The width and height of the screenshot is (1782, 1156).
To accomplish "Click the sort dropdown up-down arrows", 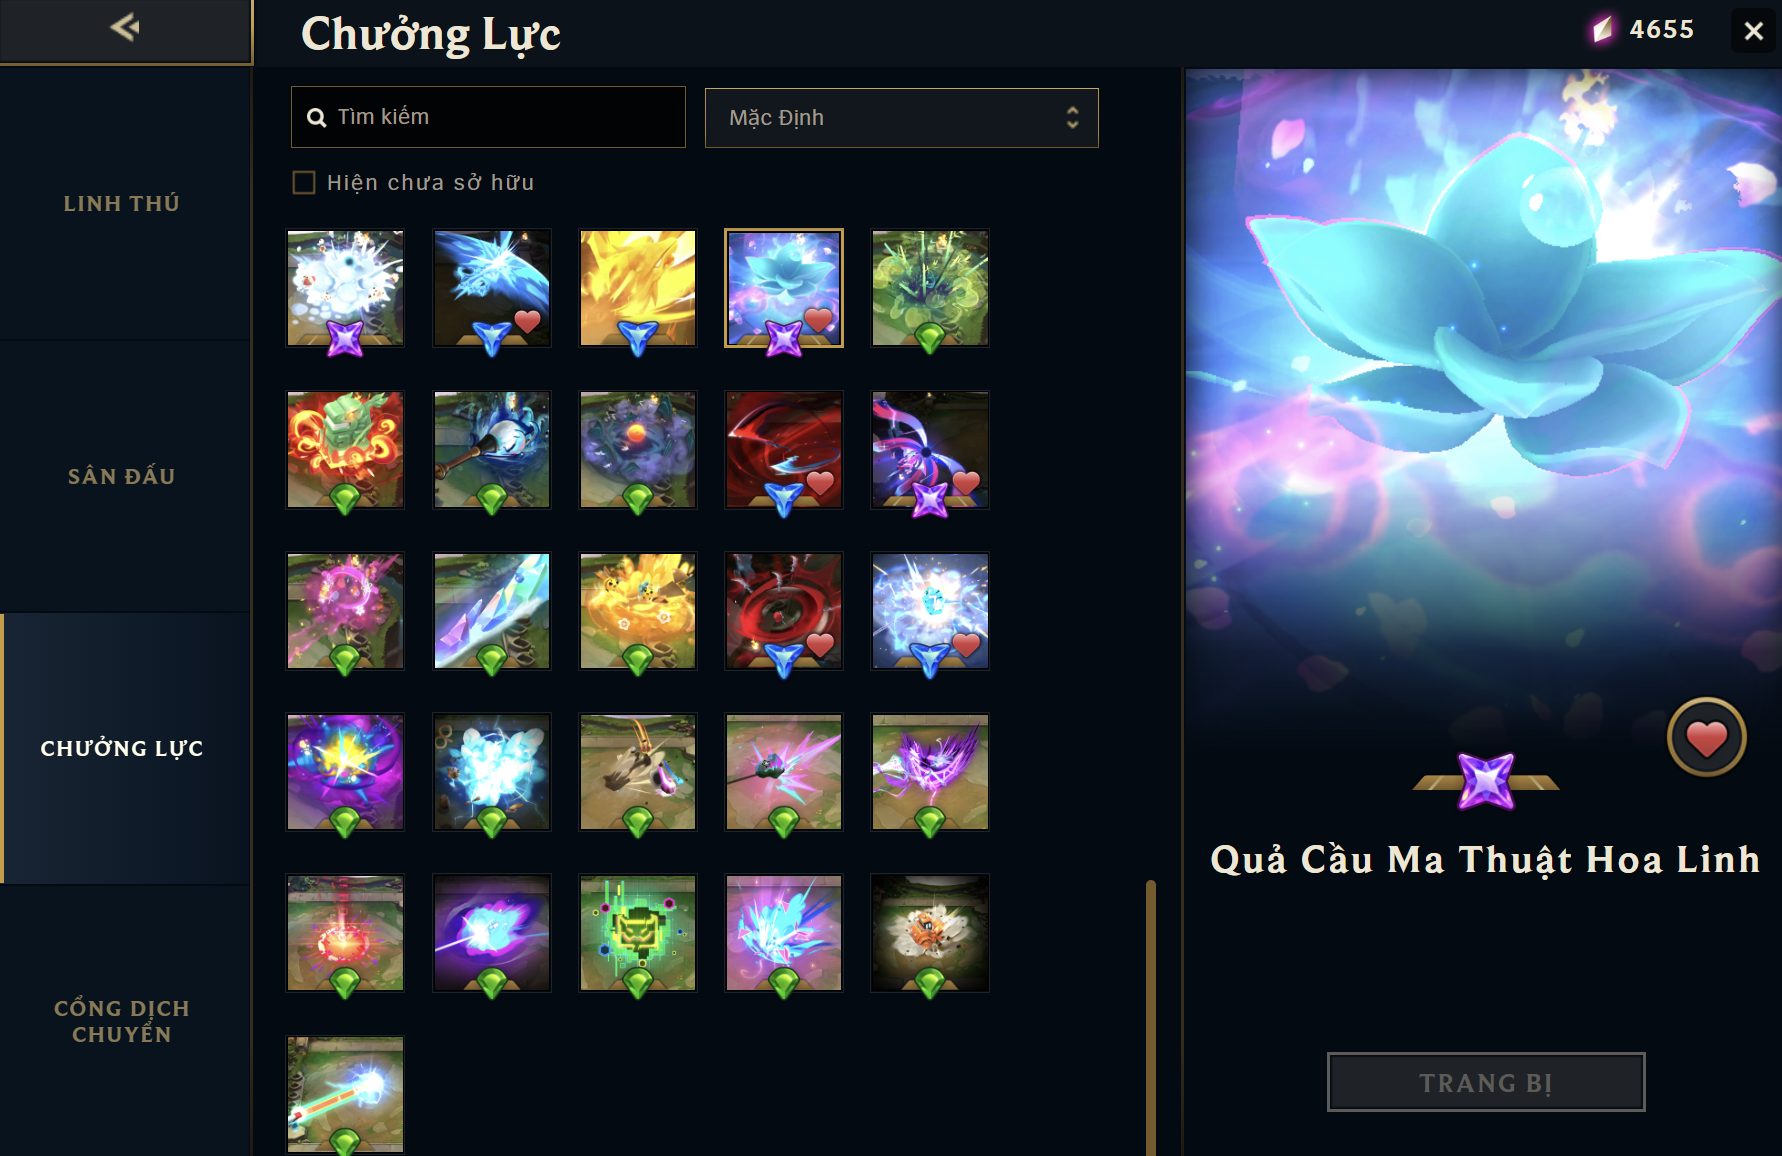I will pyautogui.click(x=1072, y=118).
